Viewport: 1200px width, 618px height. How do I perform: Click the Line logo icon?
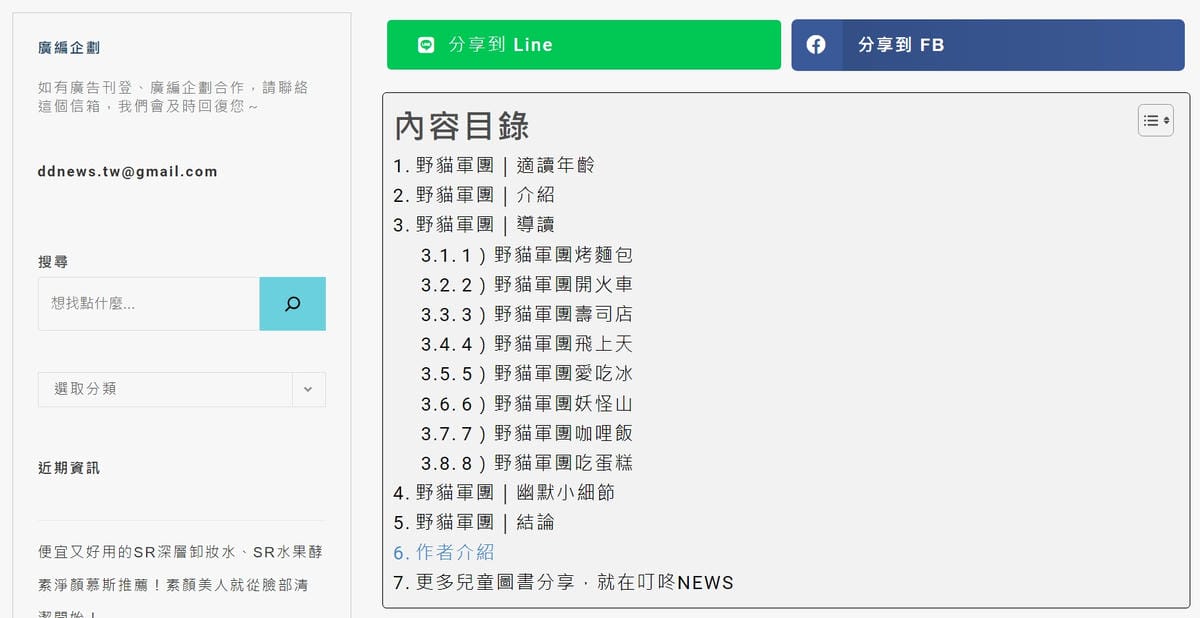coord(426,45)
